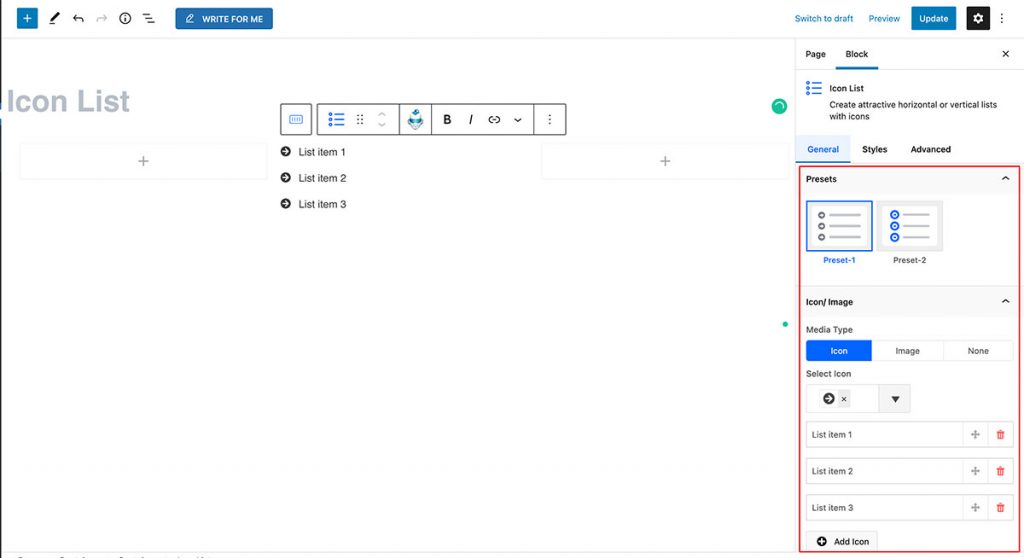Click List item 3 in the editor
The height and width of the screenshot is (558, 1024).
click(x=322, y=204)
